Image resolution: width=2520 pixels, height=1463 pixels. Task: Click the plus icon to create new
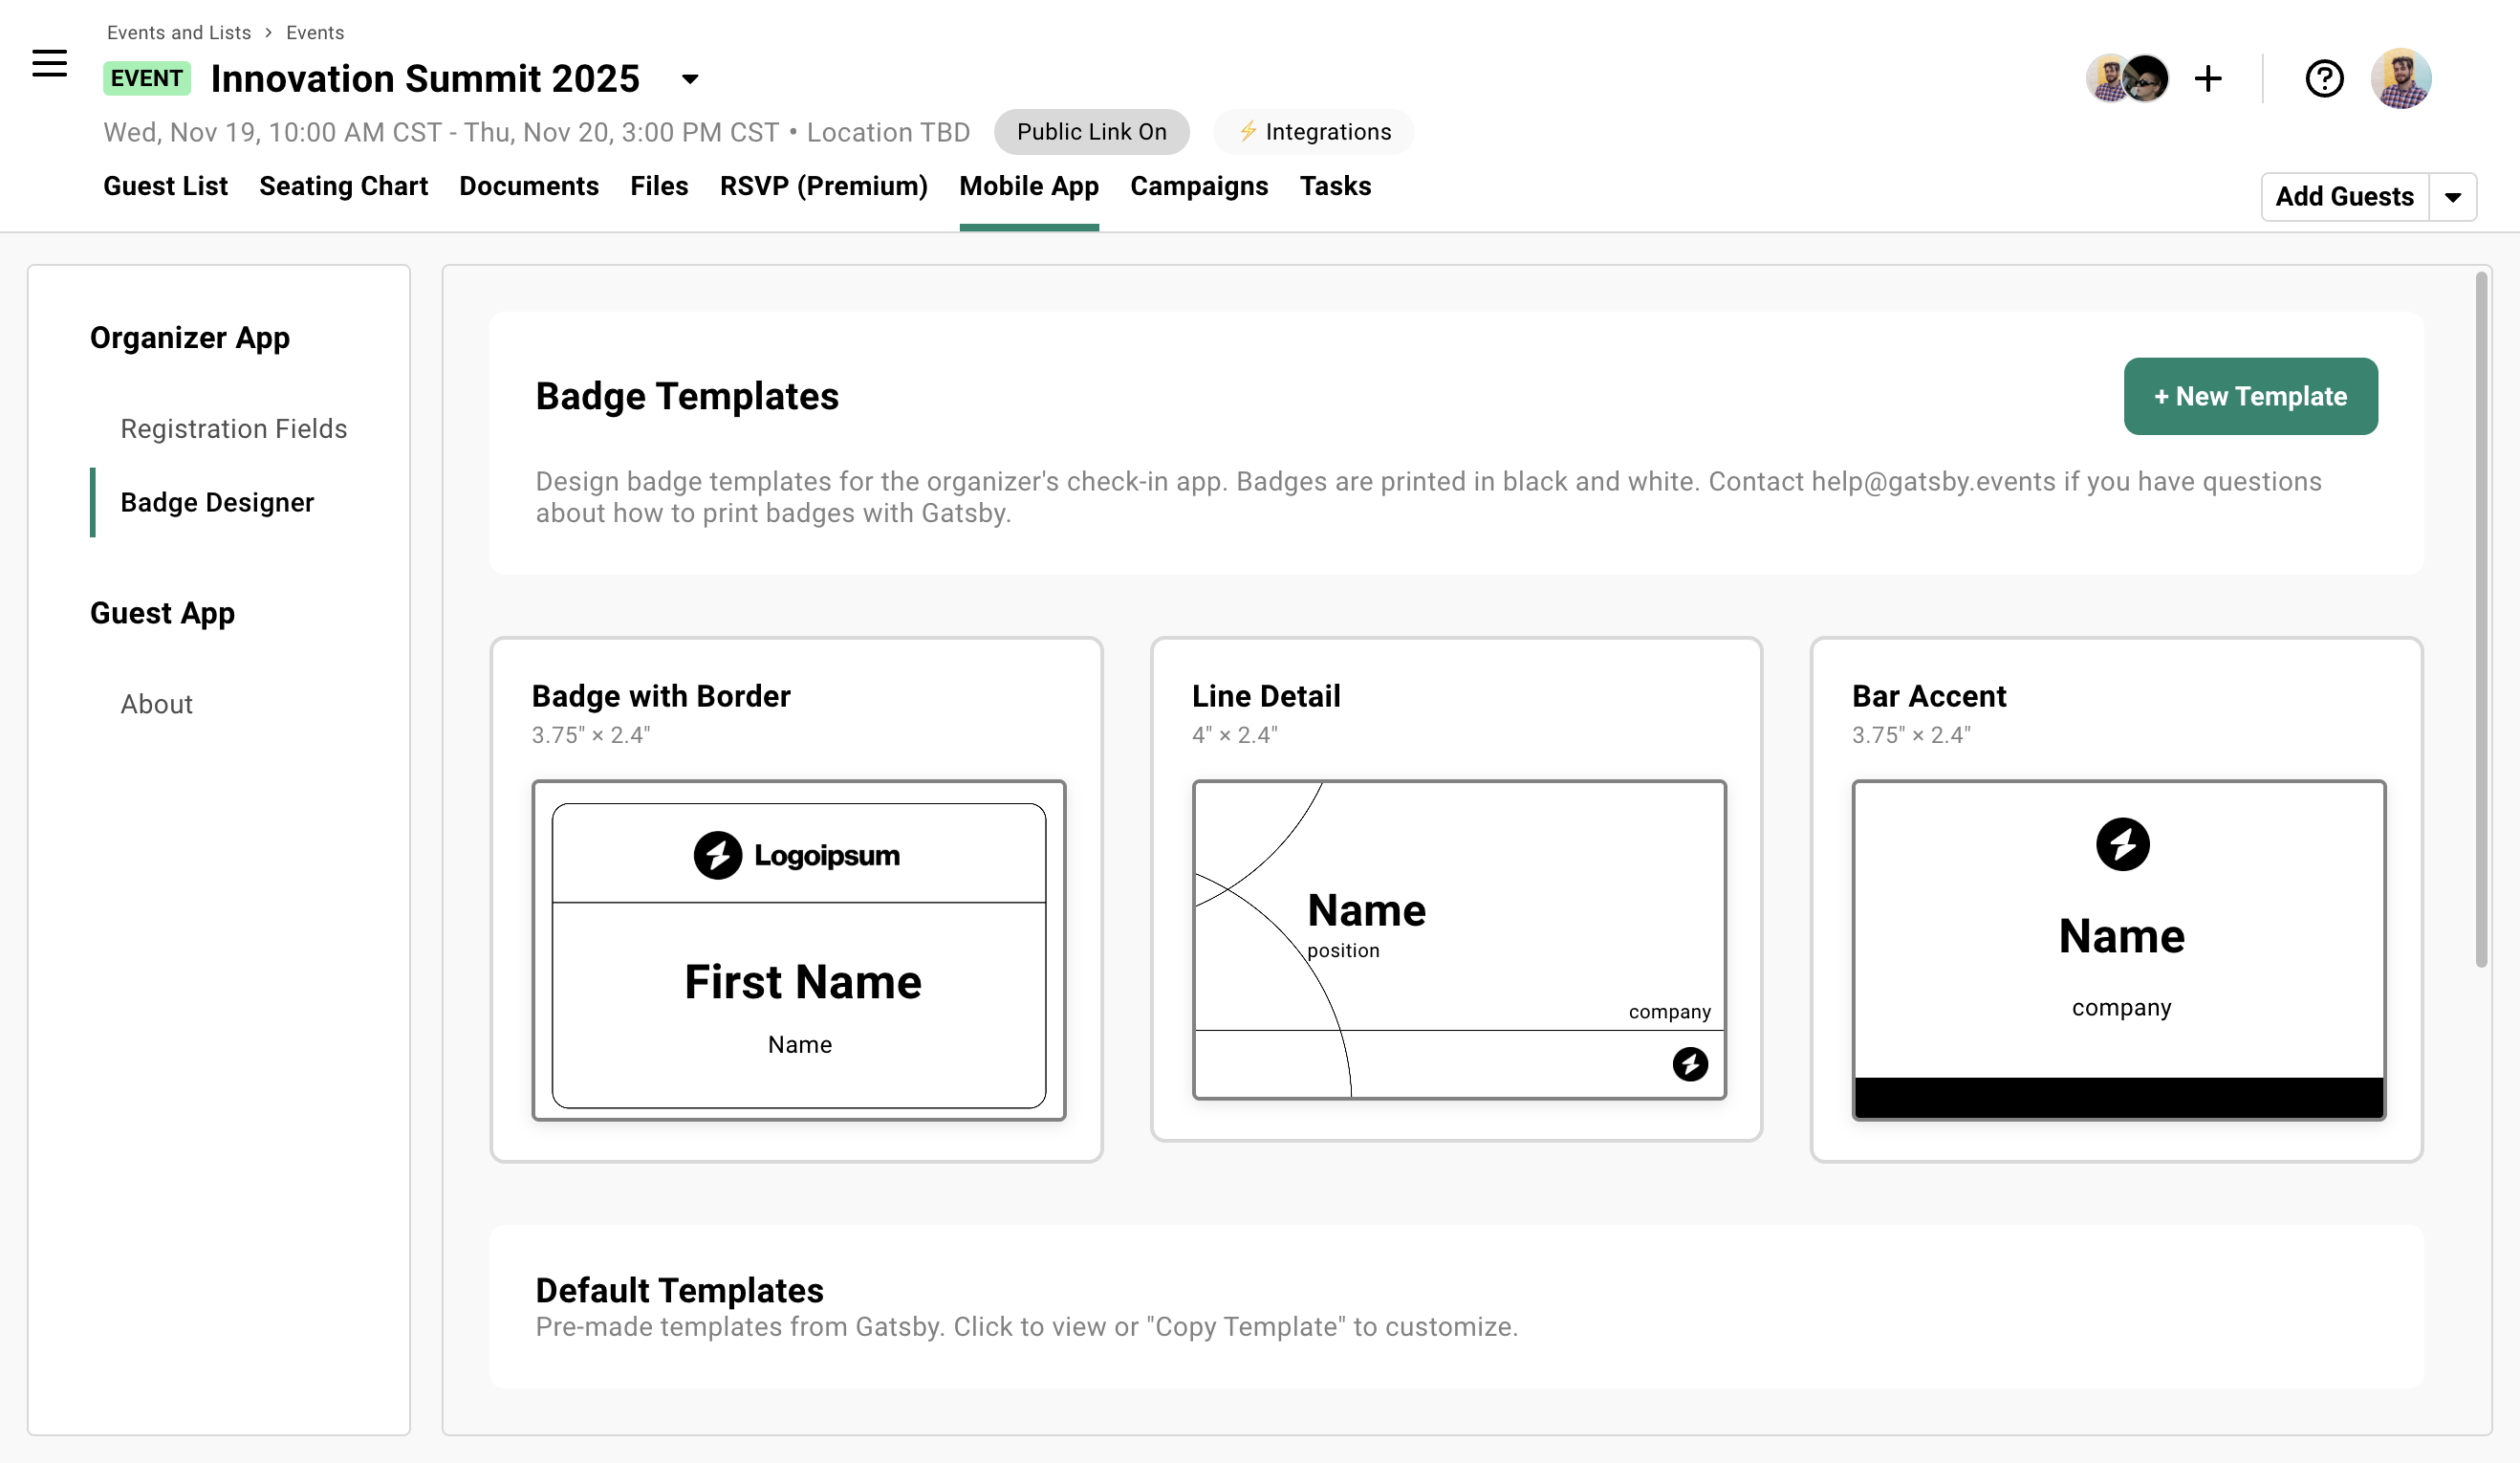pyautogui.click(x=2208, y=78)
